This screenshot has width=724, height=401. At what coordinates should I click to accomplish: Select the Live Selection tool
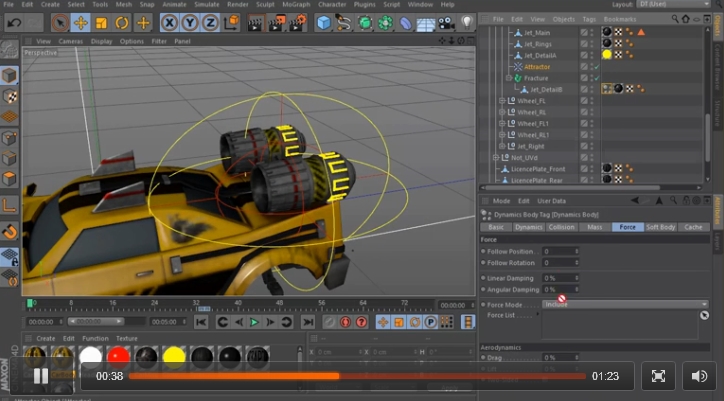pos(60,23)
